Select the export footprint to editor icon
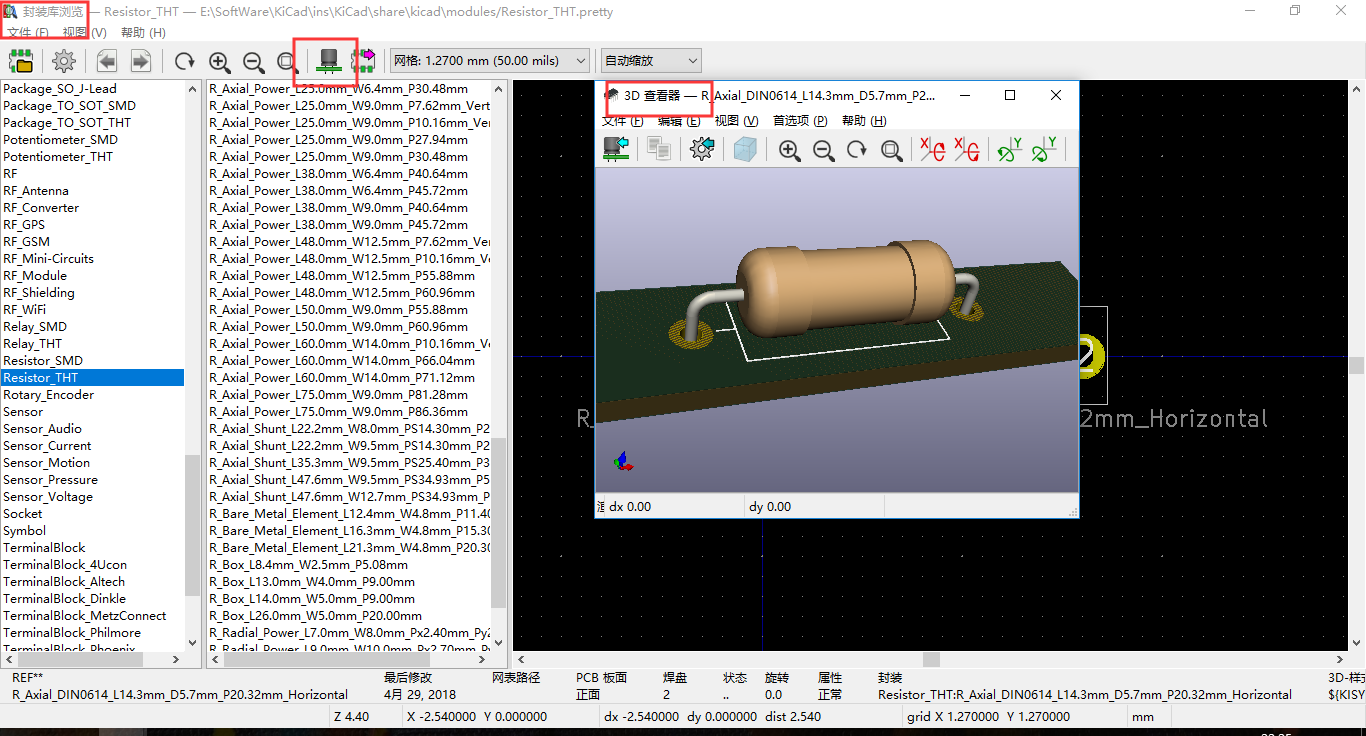Viewport: 1366px width, 736px height. [x=364, y=60]
